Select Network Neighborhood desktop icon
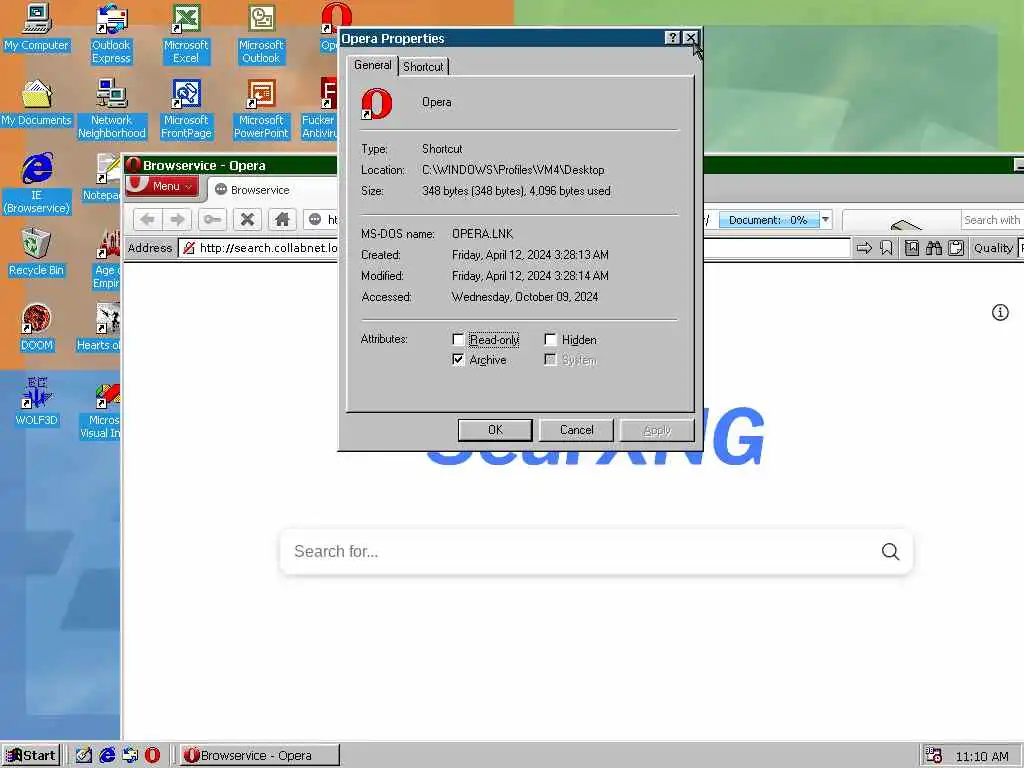Screen dimensions: 1024x768 coord(112,109)
